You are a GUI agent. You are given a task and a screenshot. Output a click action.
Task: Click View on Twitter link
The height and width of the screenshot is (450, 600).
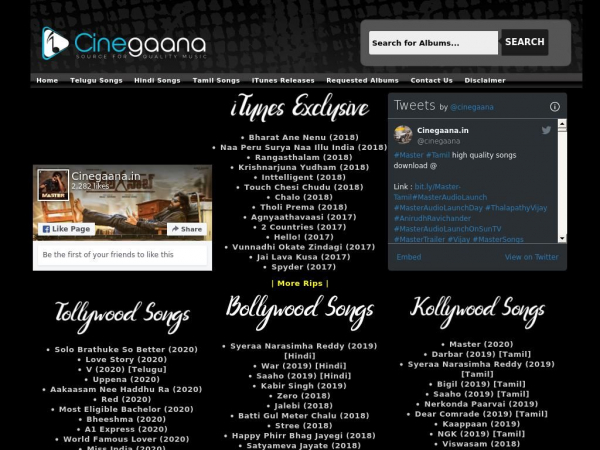tap(531, 257)
